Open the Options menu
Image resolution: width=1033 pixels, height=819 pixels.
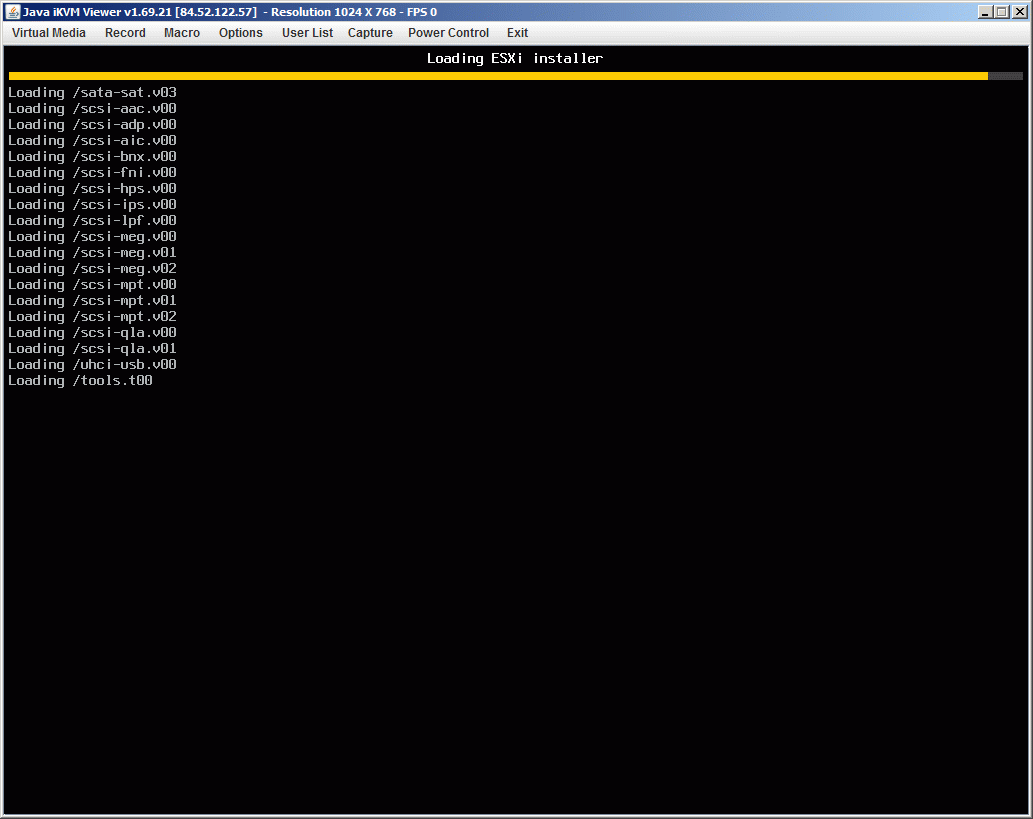[x=240, y=33]
